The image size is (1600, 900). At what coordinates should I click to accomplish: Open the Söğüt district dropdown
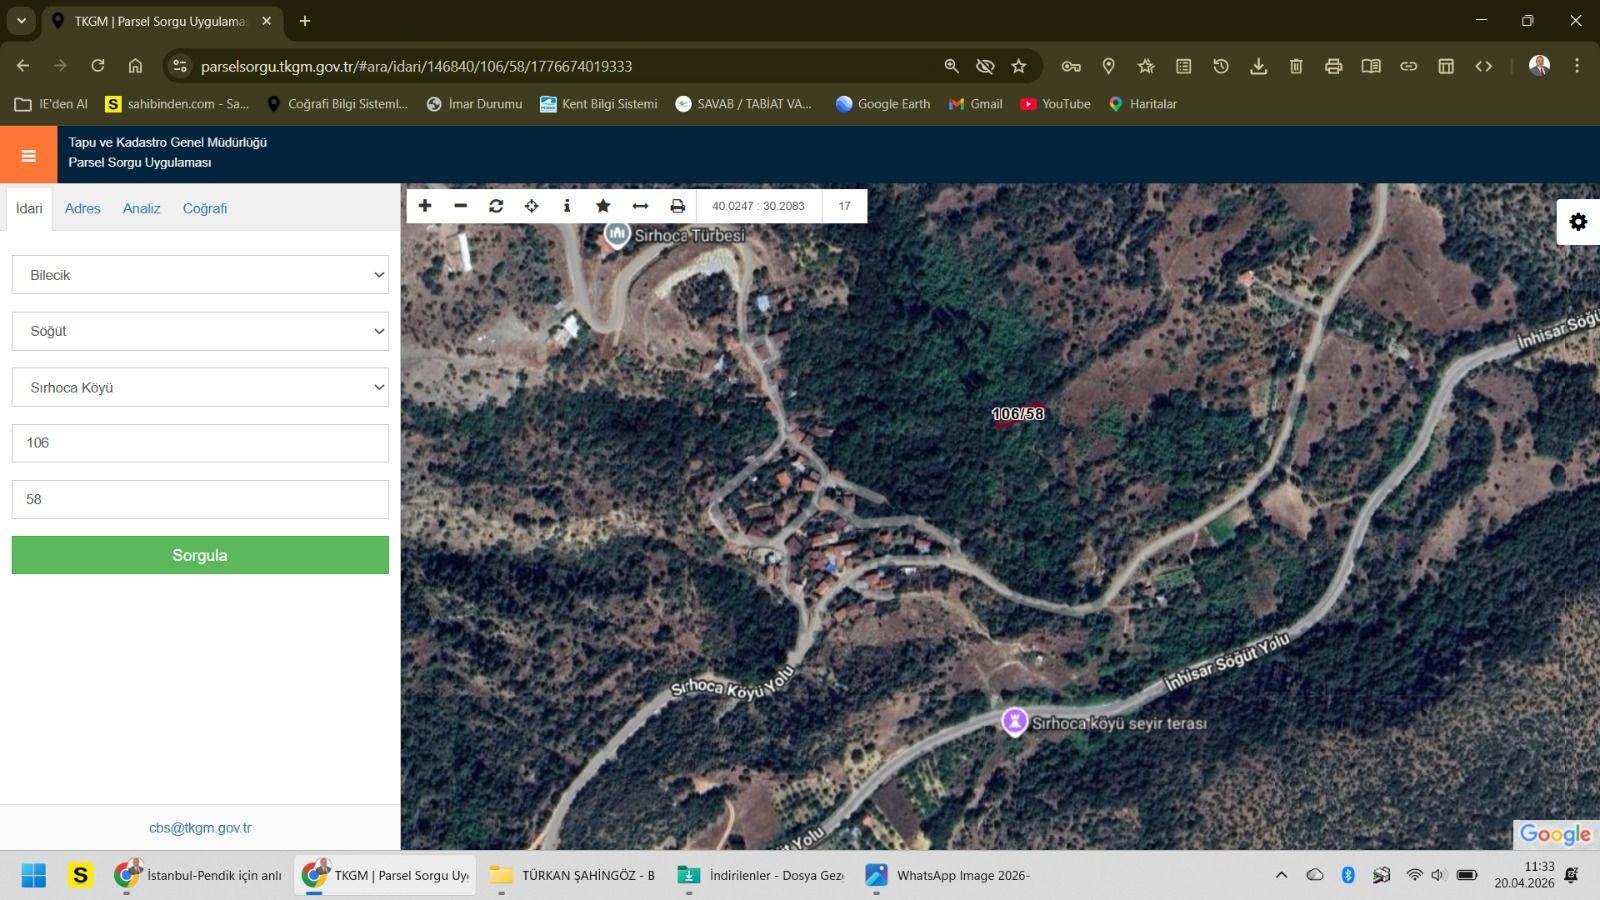click(200, 331)
